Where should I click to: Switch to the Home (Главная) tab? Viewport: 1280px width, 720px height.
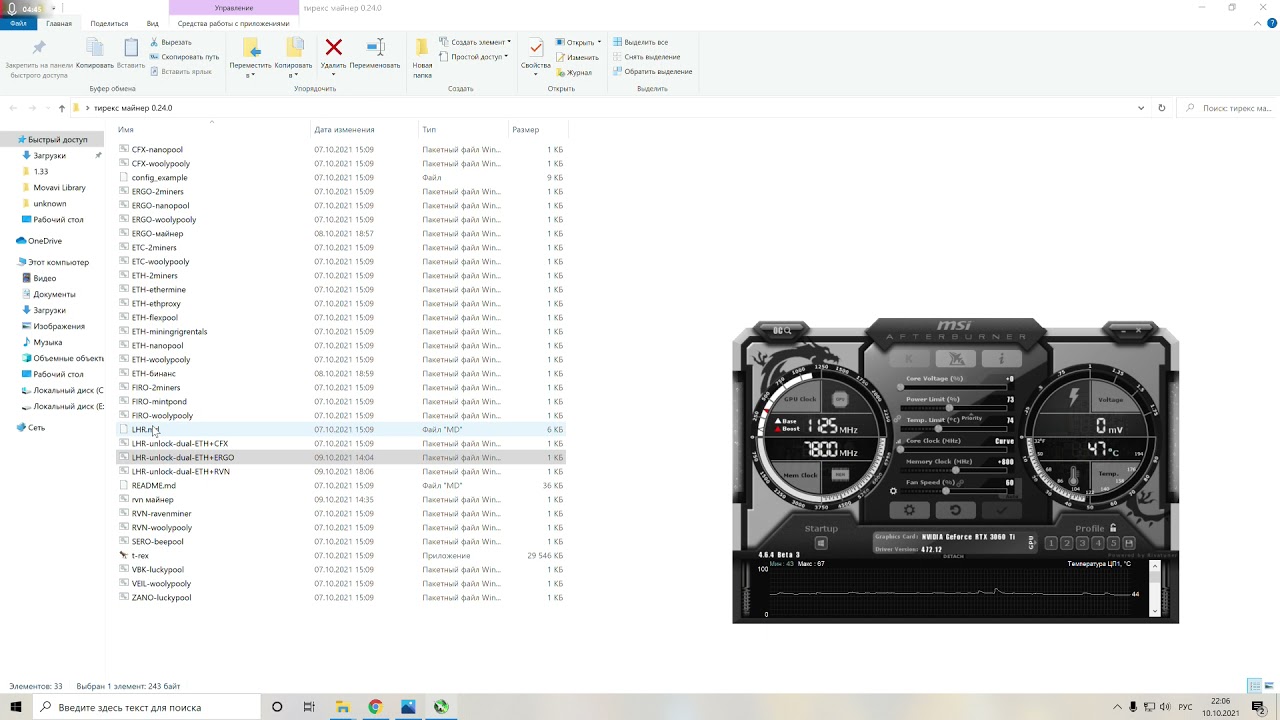pos(59,23)
